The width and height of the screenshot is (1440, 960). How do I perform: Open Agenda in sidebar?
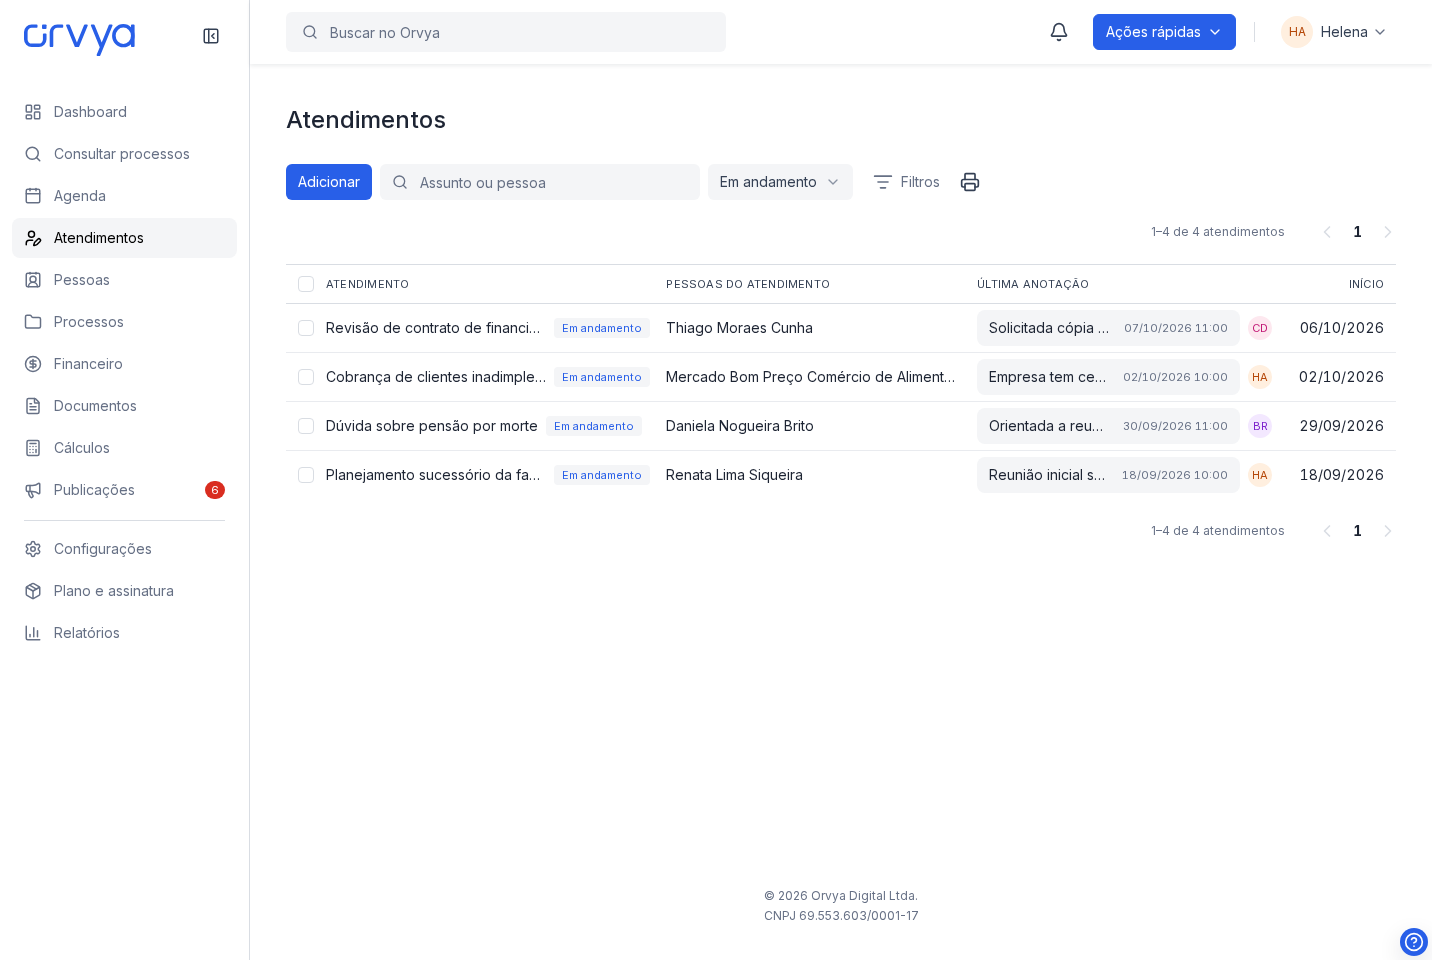(124, 196)
